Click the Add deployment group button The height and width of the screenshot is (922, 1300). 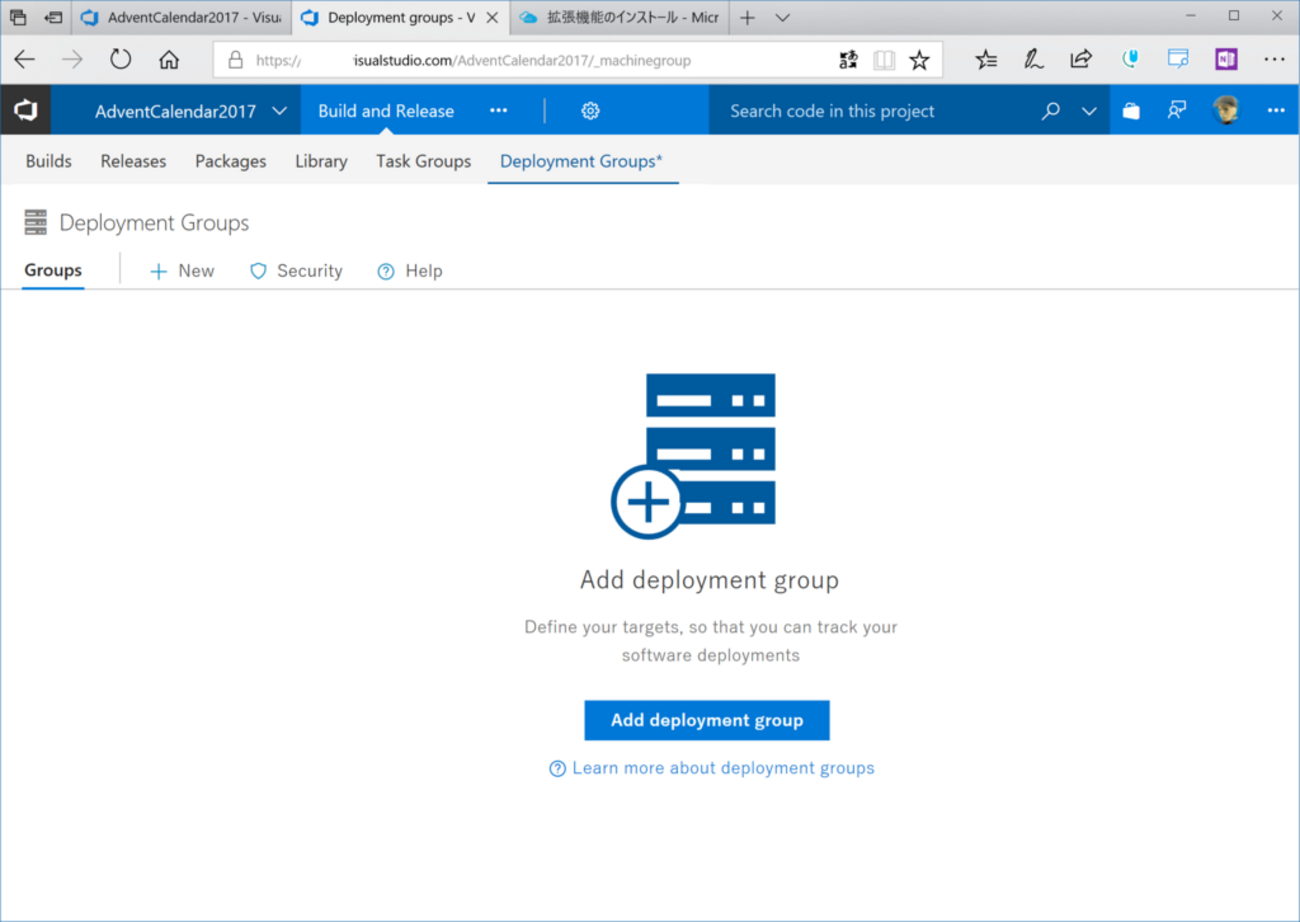coord(707,720)
